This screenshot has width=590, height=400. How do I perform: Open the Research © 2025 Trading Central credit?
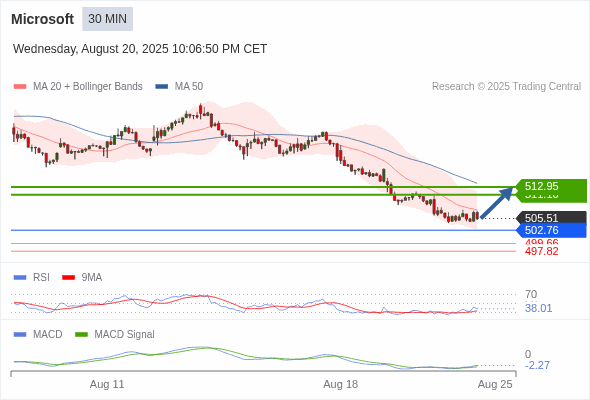(506, 87)
